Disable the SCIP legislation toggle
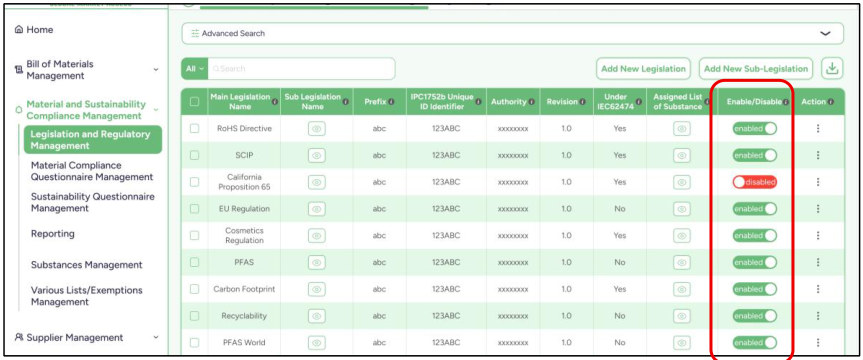This screenshot has width=863, height=360. click(755, 155)
